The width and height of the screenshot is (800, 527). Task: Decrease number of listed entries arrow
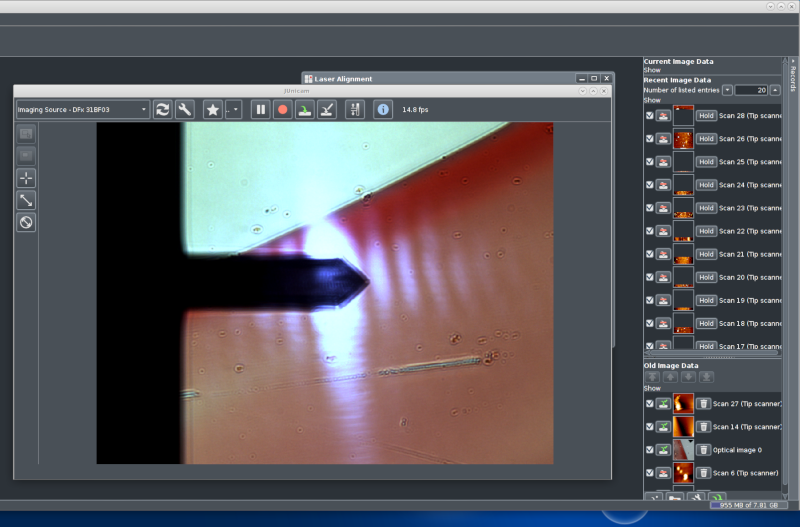coord(727,90)
